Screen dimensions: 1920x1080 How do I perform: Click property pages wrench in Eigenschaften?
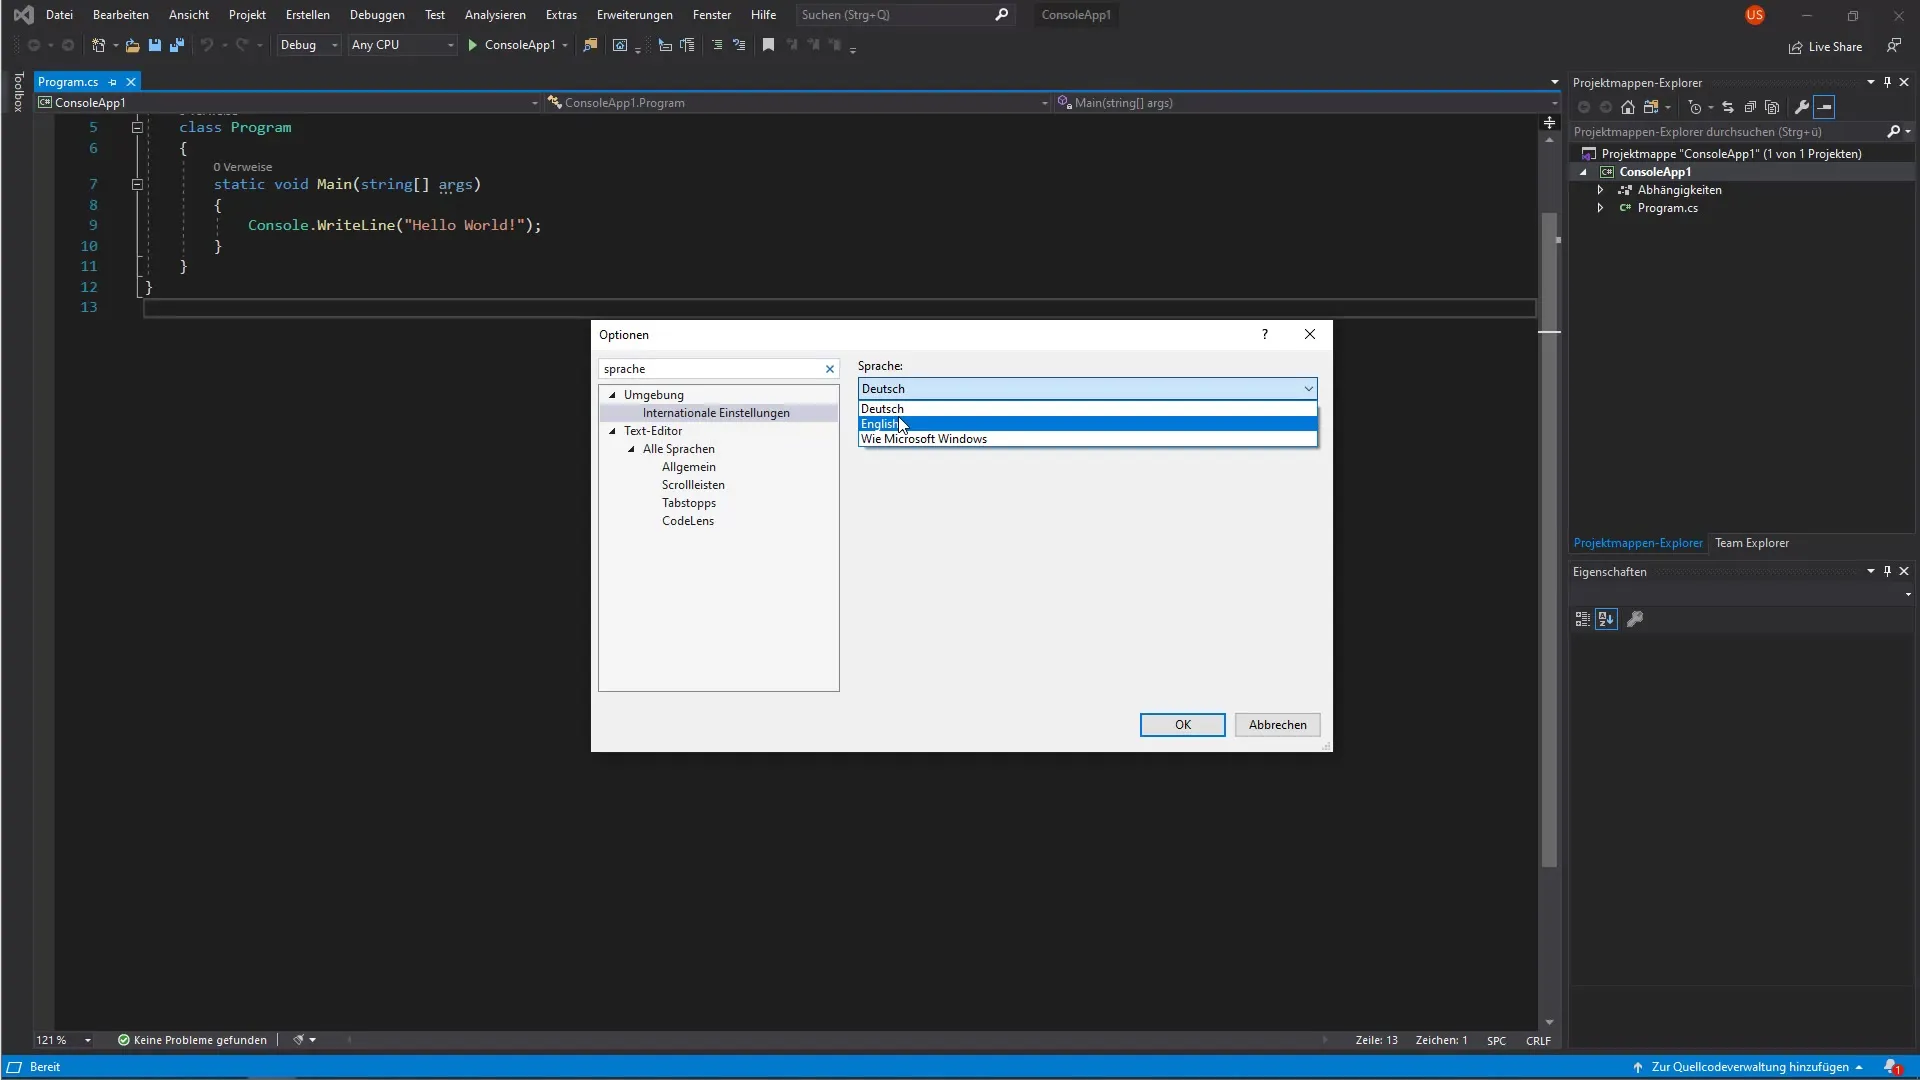click(x=1635, y=619)
